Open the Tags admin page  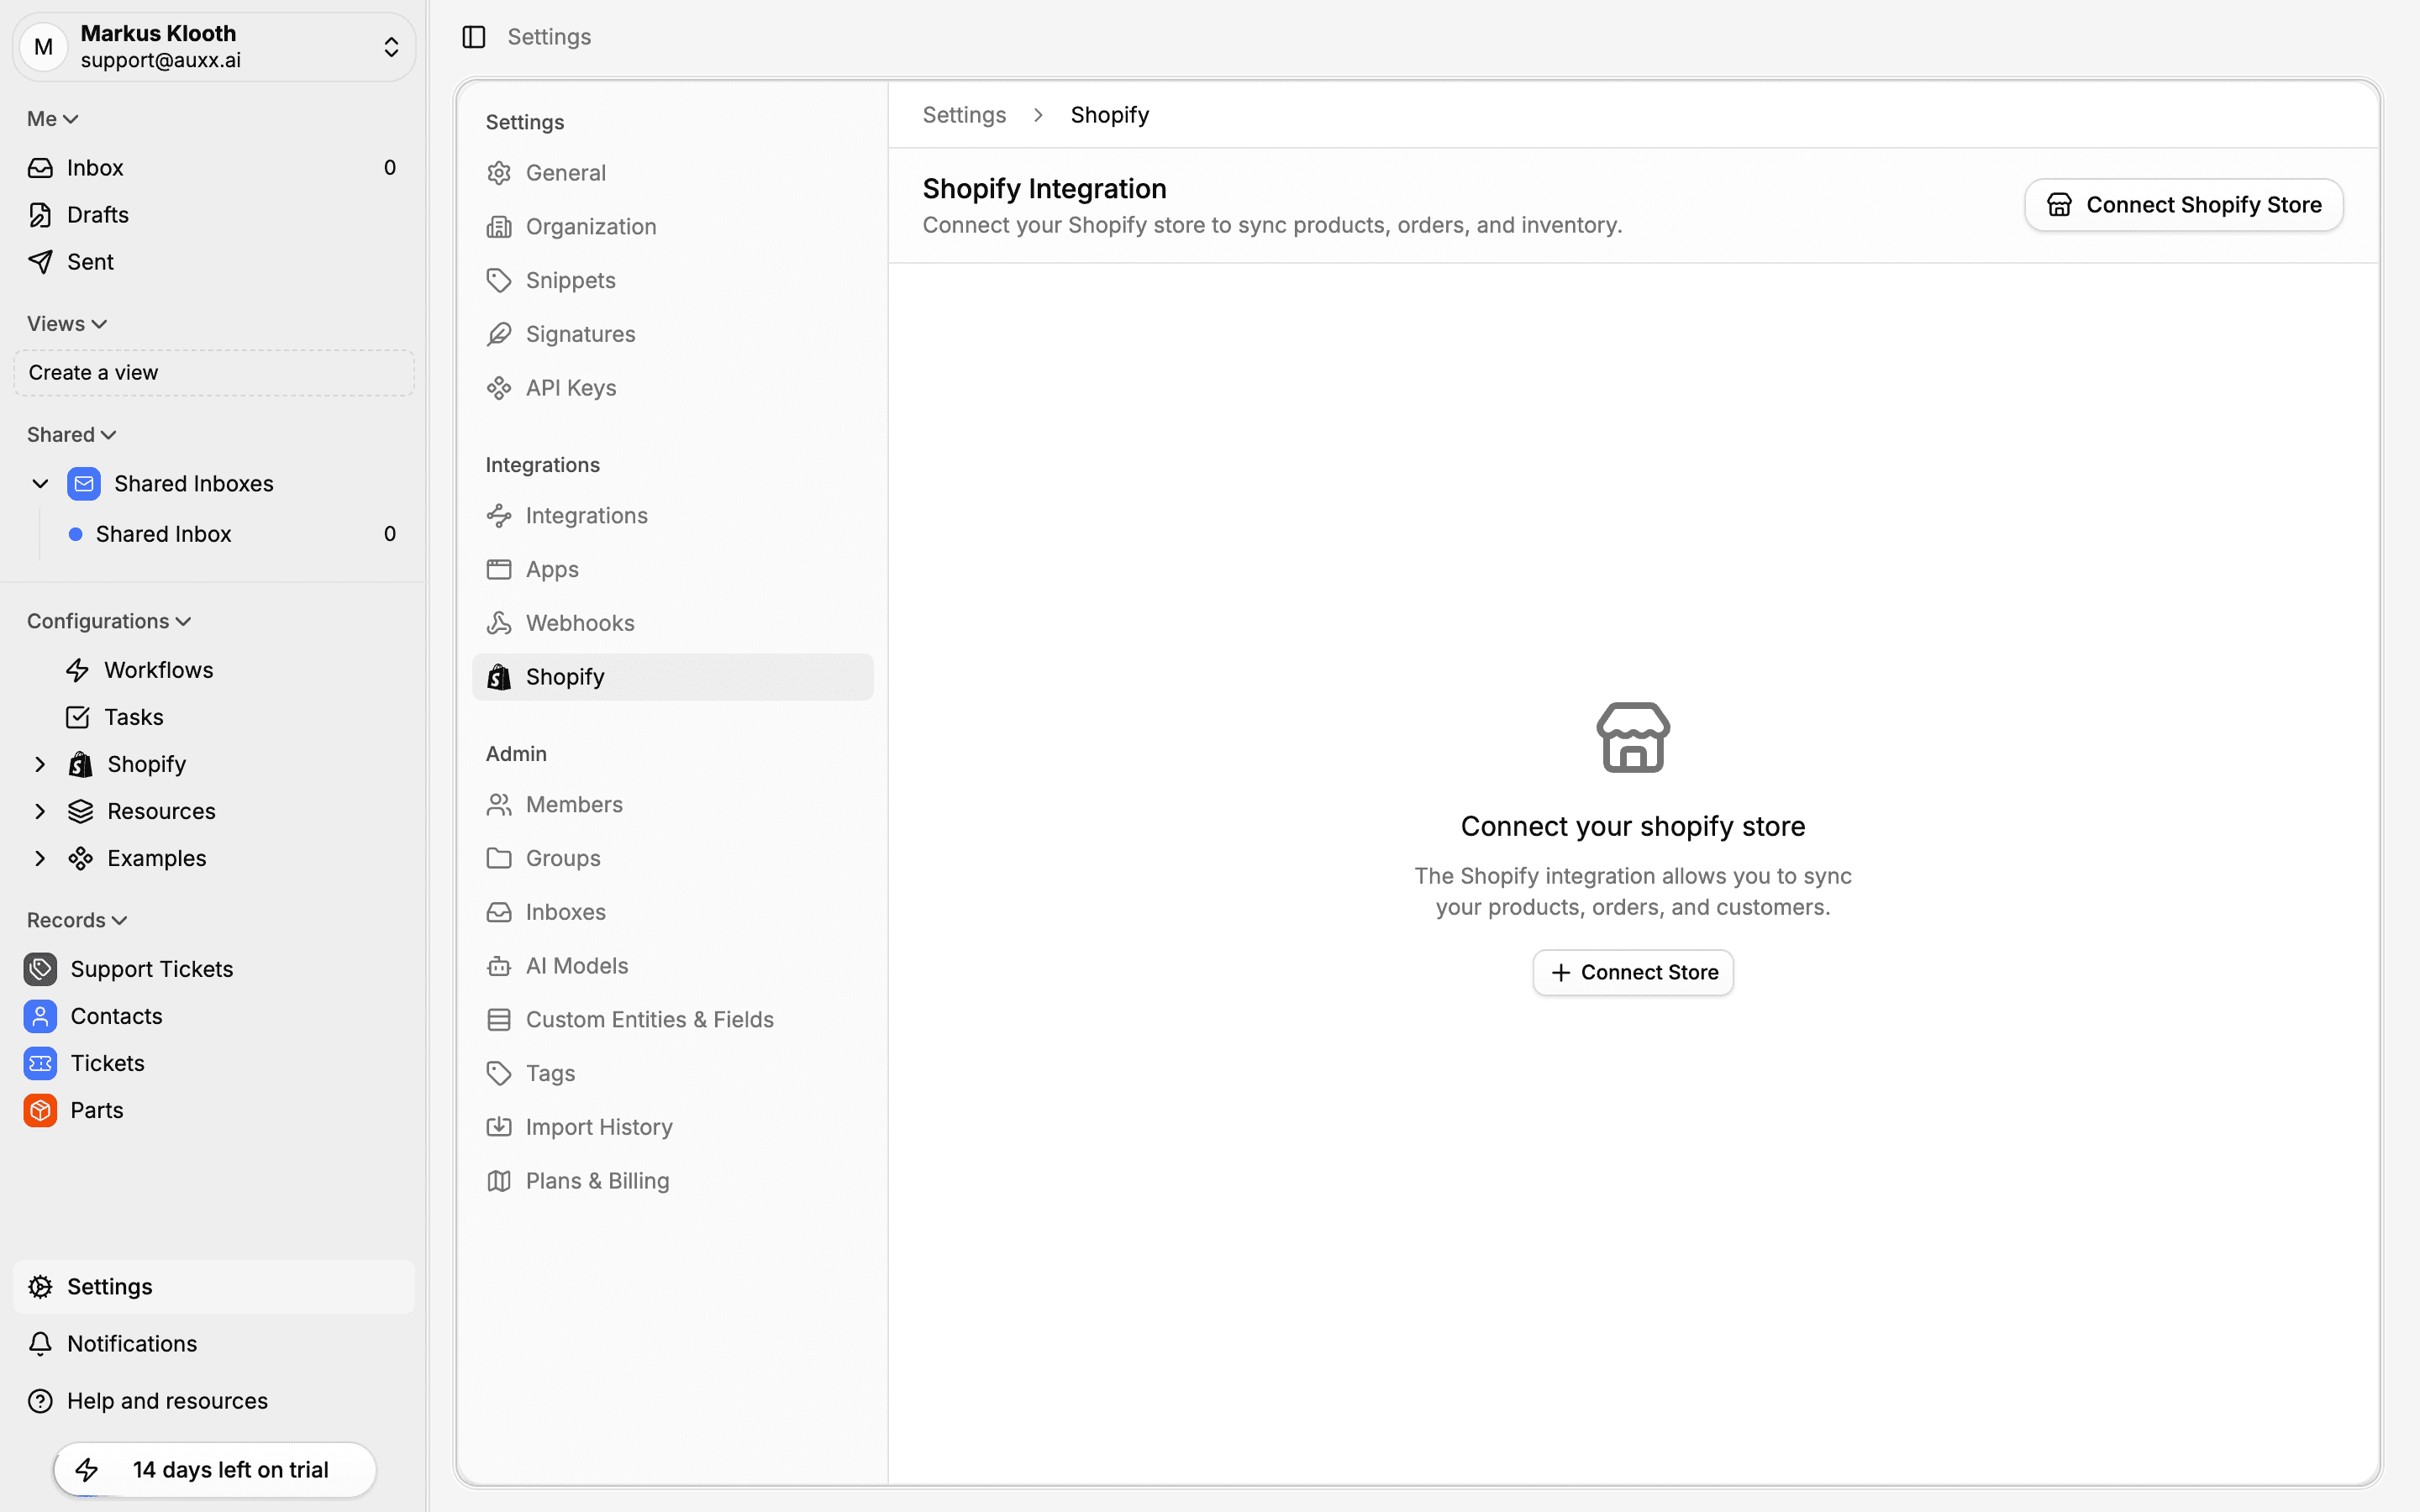pyautogui.click(x=672, y=1074)
